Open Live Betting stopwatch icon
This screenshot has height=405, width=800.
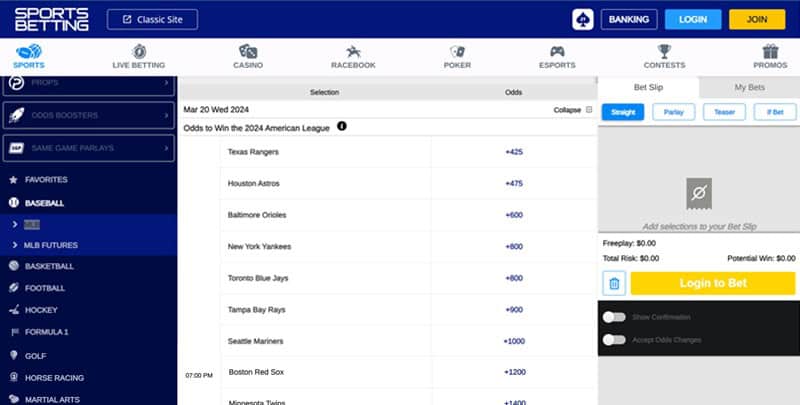point(139,52)
